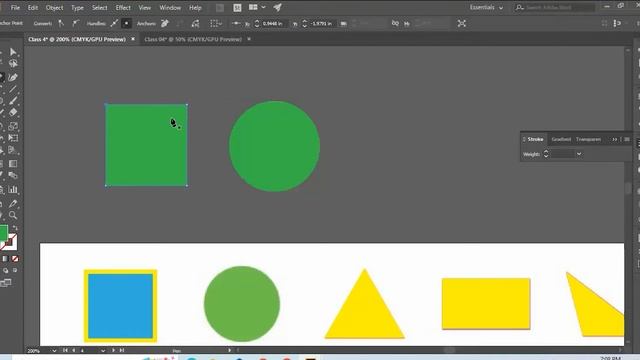640x360 pixels.
Task: Open the Help menu
Action: coord(195,8)
